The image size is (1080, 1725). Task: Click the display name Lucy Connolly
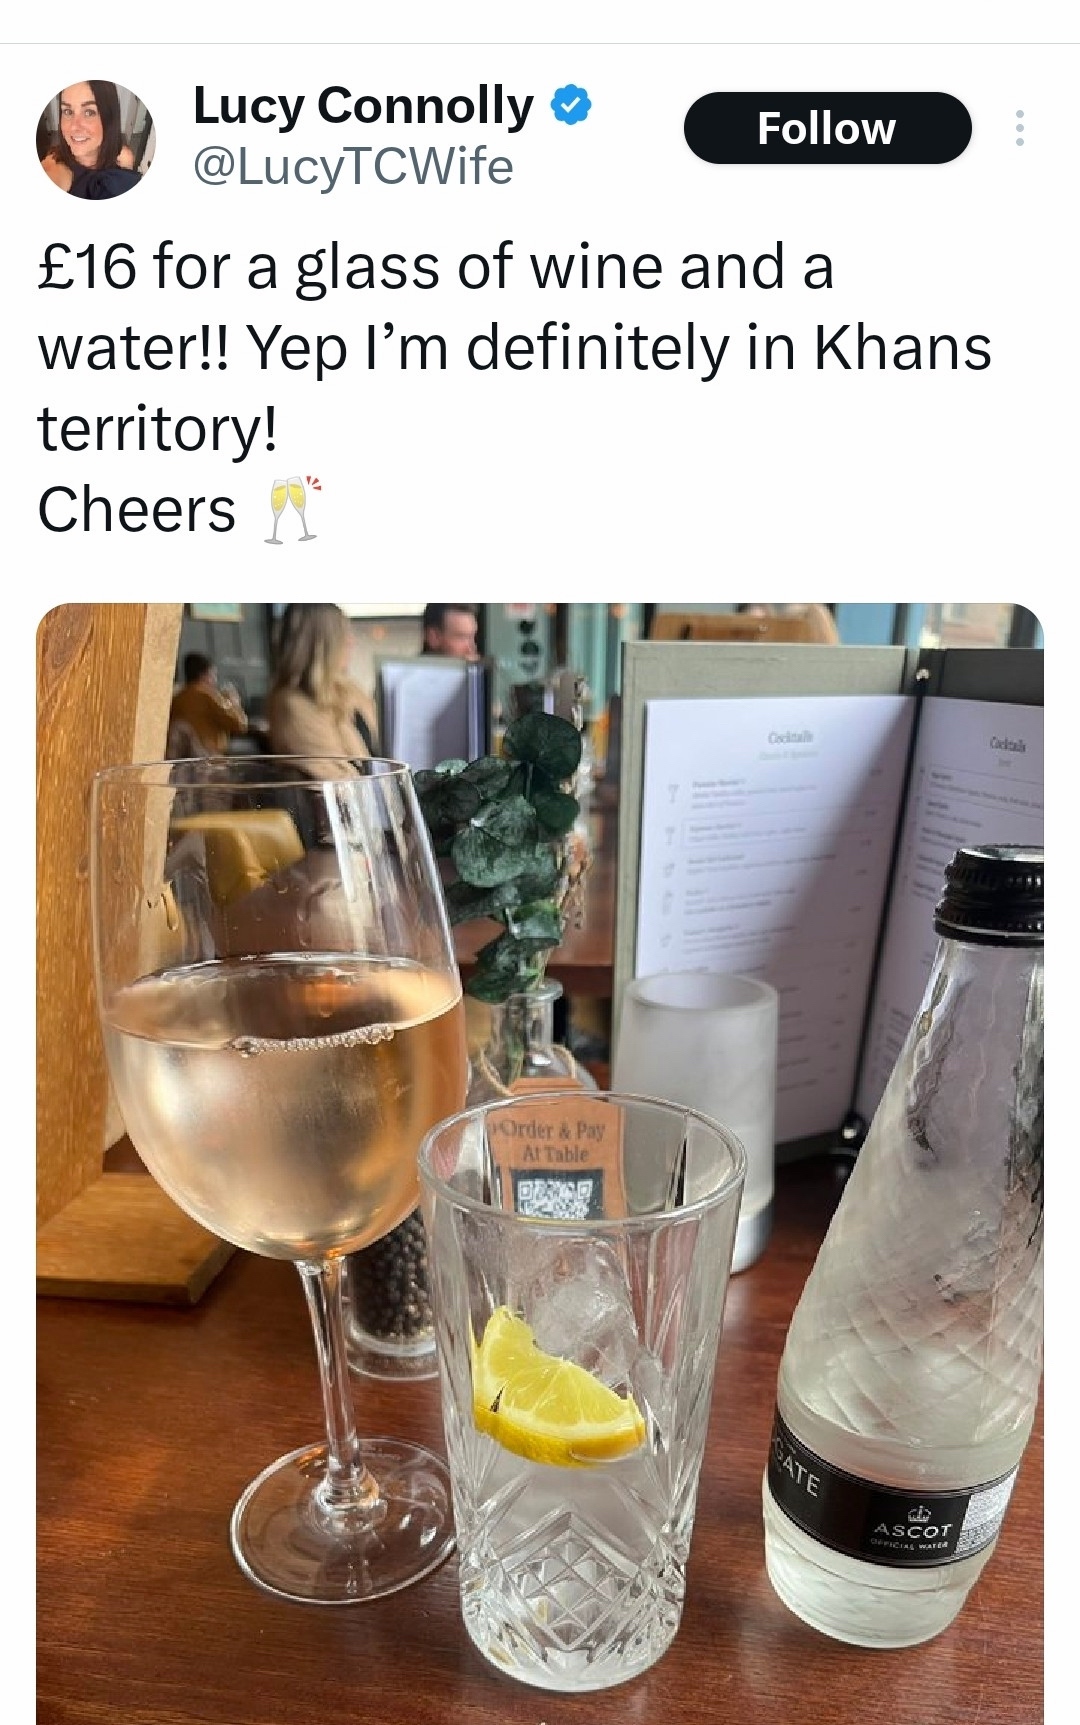click(363, 105)
